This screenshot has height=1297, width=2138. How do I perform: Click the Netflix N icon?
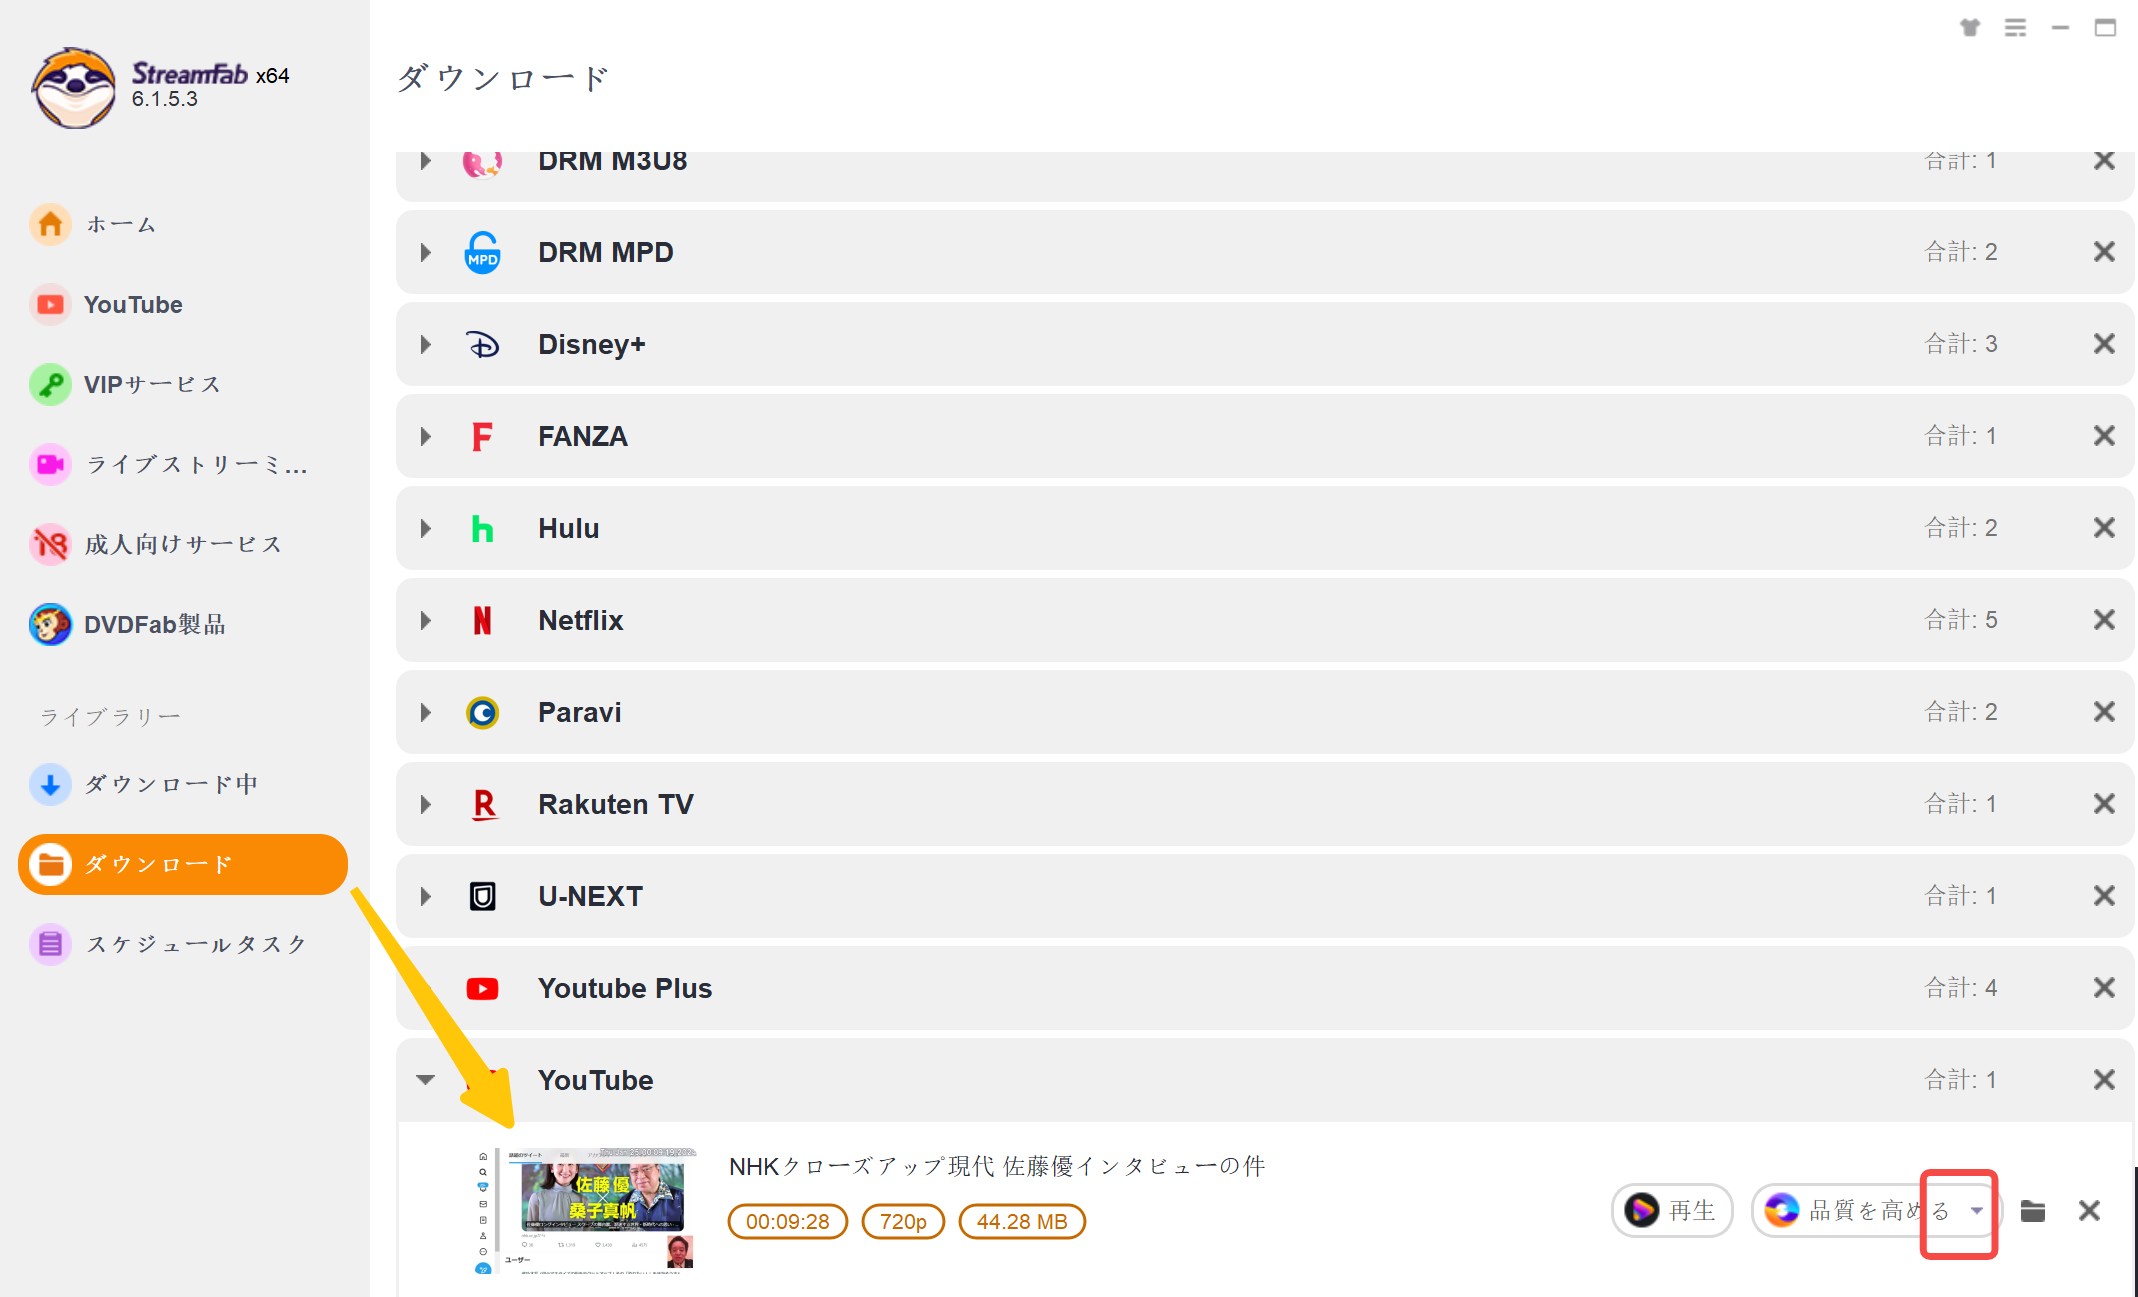pos(482,620)
